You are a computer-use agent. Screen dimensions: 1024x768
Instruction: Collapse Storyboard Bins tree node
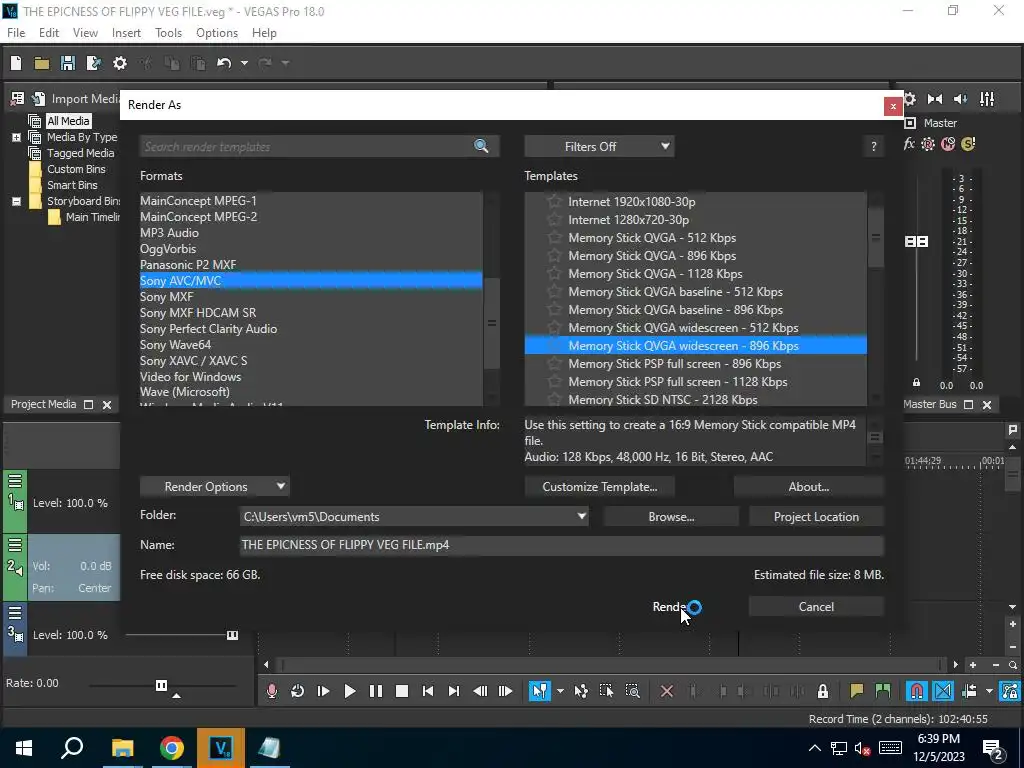(x=16, y=201)
